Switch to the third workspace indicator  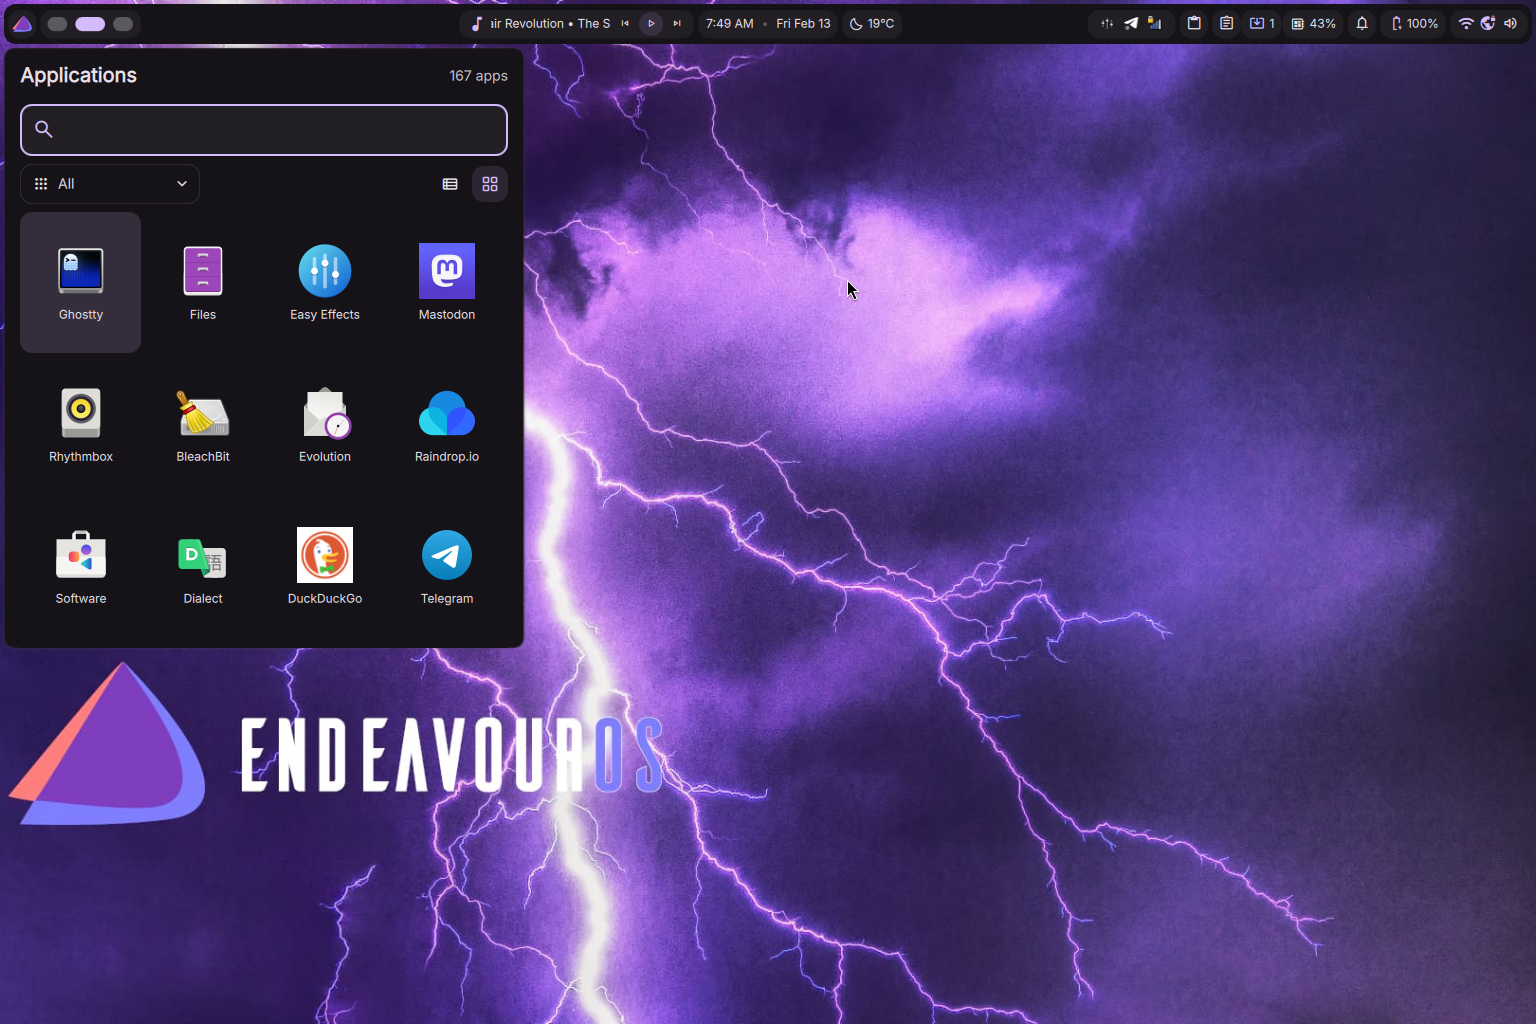pos(123,24)
